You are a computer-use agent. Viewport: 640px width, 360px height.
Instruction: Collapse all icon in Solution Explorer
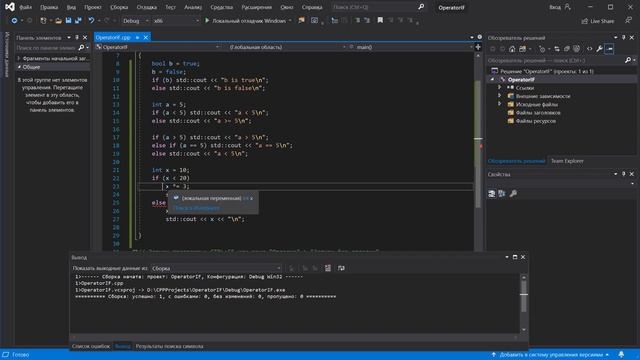(x=567, y=49)
